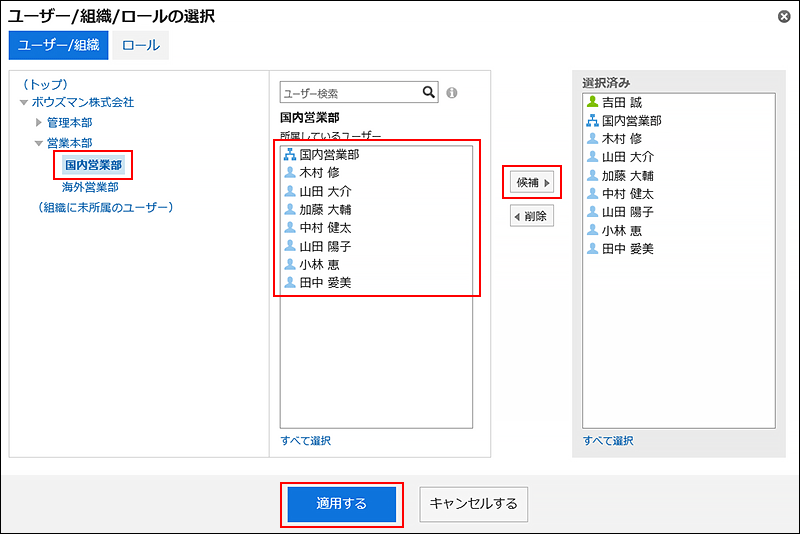Select (組織に未所属のユーザー) in the tree
This screenshot has width=800, height=534.
tap(106, 207)
